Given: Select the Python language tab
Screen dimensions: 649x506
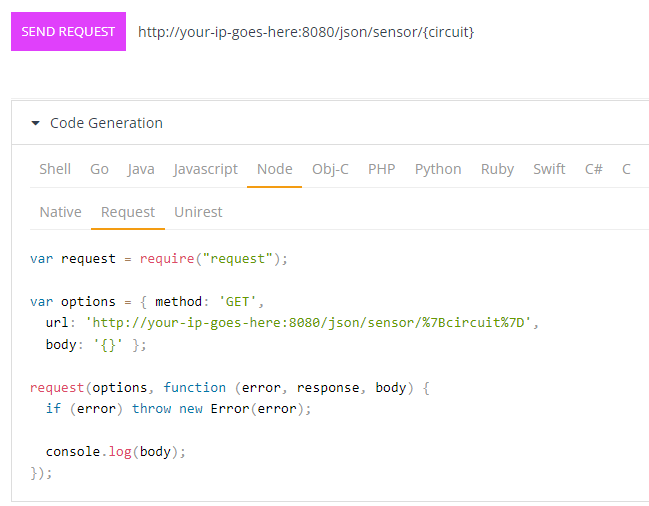Looking at the screenshot, I should (438, 169).
